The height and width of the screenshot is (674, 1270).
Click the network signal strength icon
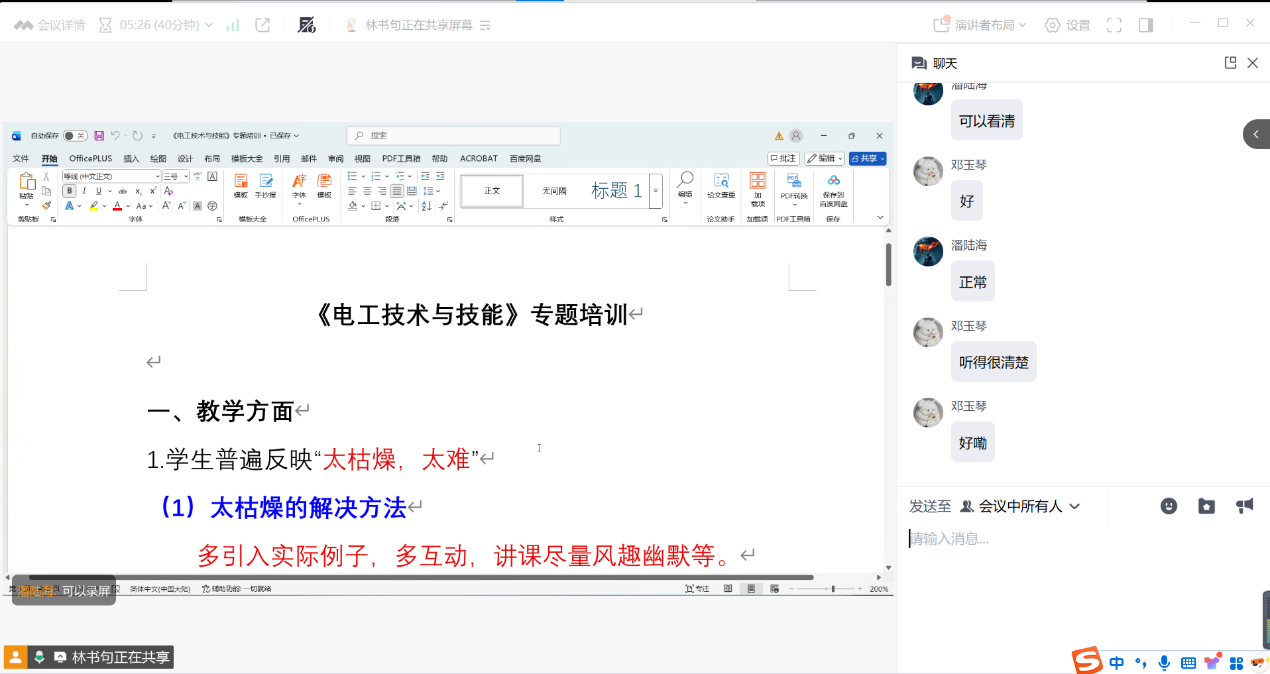click(233, 25)
